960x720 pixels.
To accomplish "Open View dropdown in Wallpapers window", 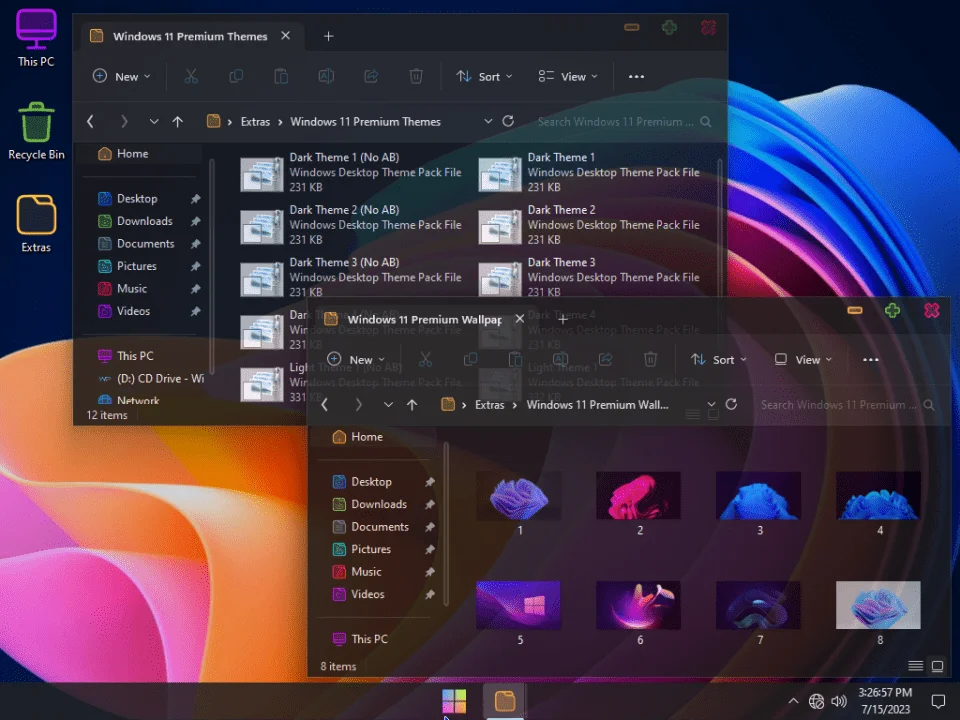I will [x=803, y=359].
